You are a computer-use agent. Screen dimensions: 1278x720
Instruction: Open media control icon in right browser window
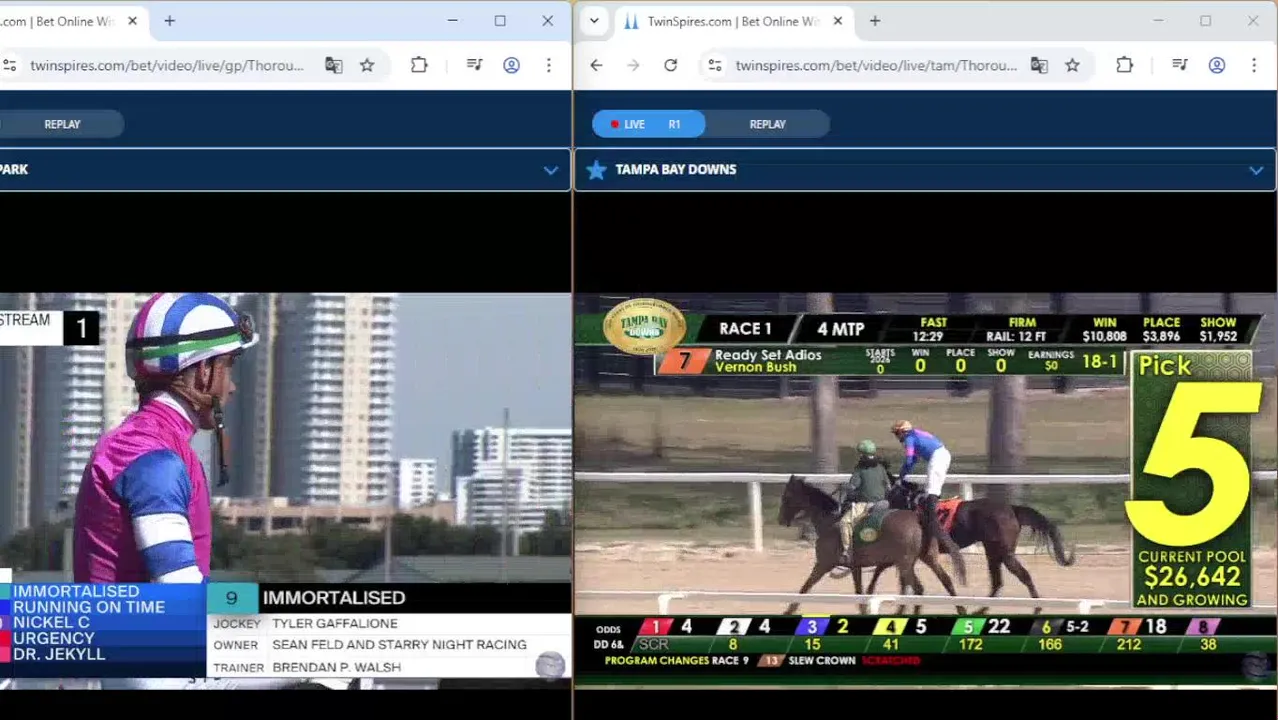point(1180,65)
